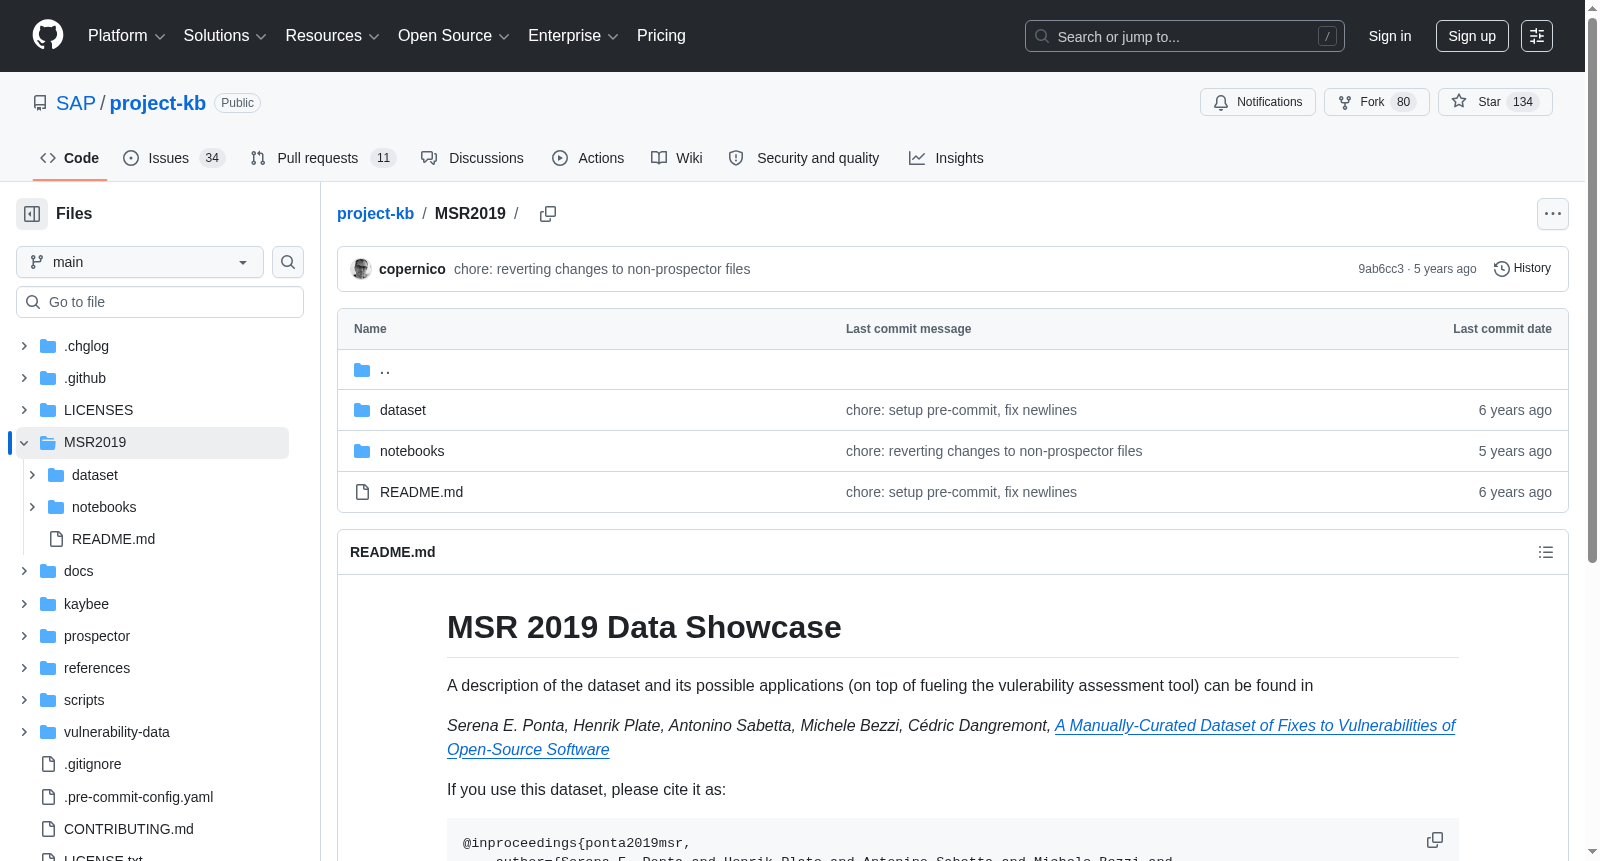Click the page vertical scrollbar
The image size is (1600, 861).
click(1592, 290)
